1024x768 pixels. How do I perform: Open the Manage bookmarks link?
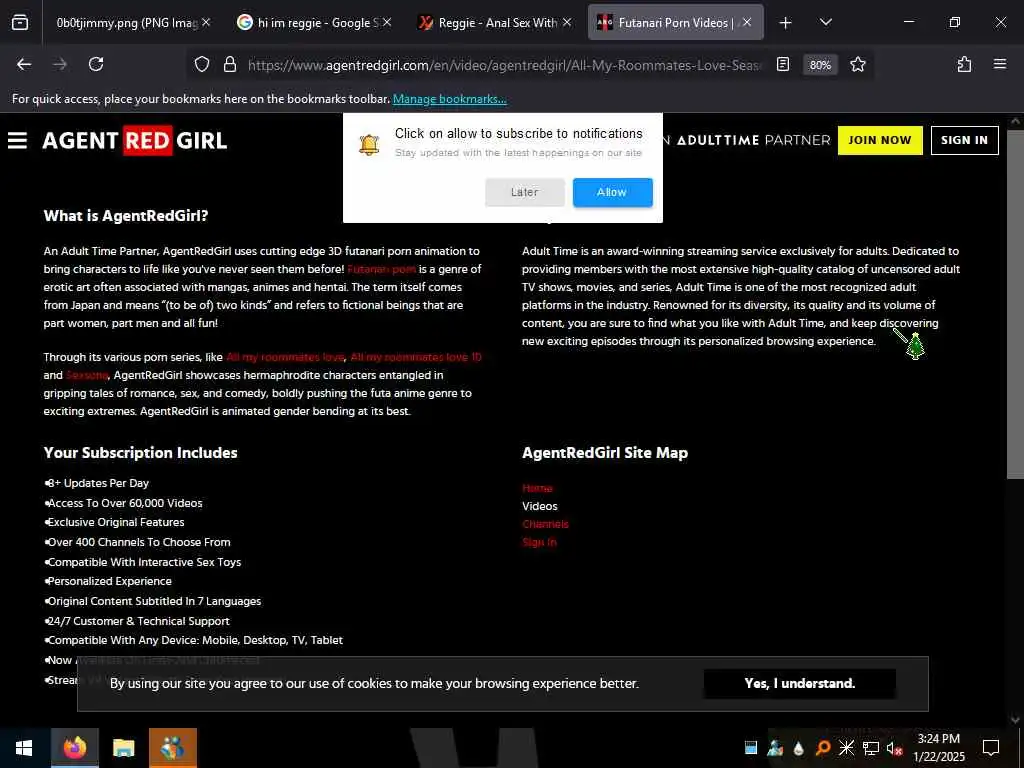coord(449,99)
